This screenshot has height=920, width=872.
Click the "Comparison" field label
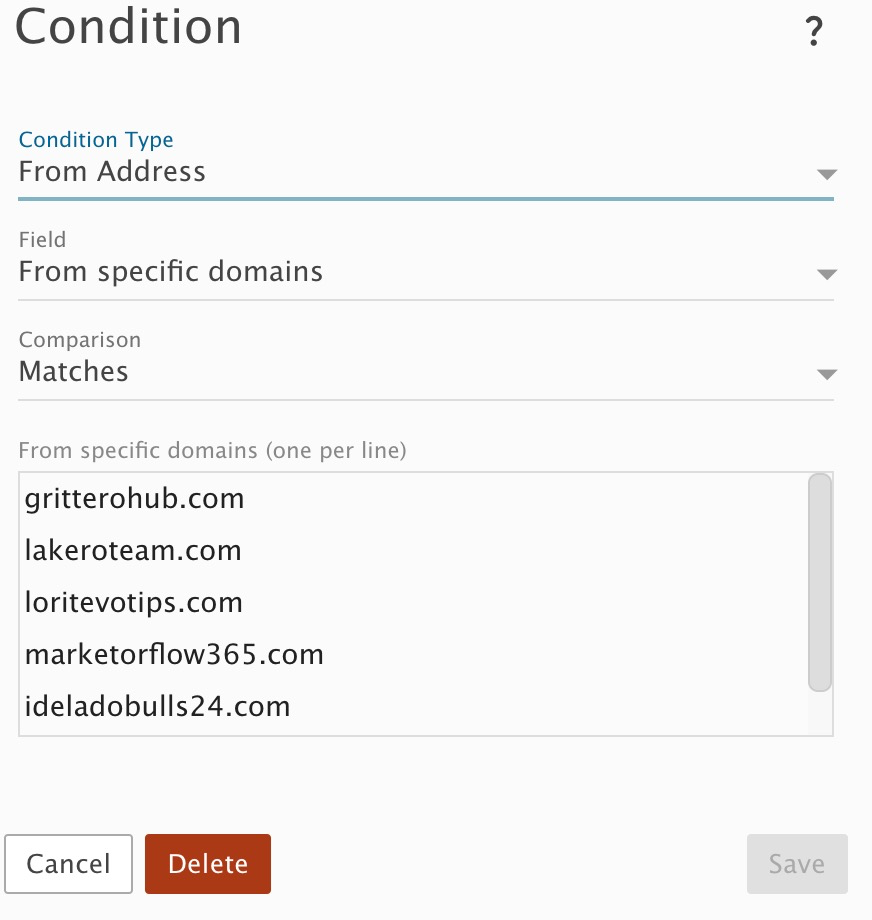(x=80, y=340)
